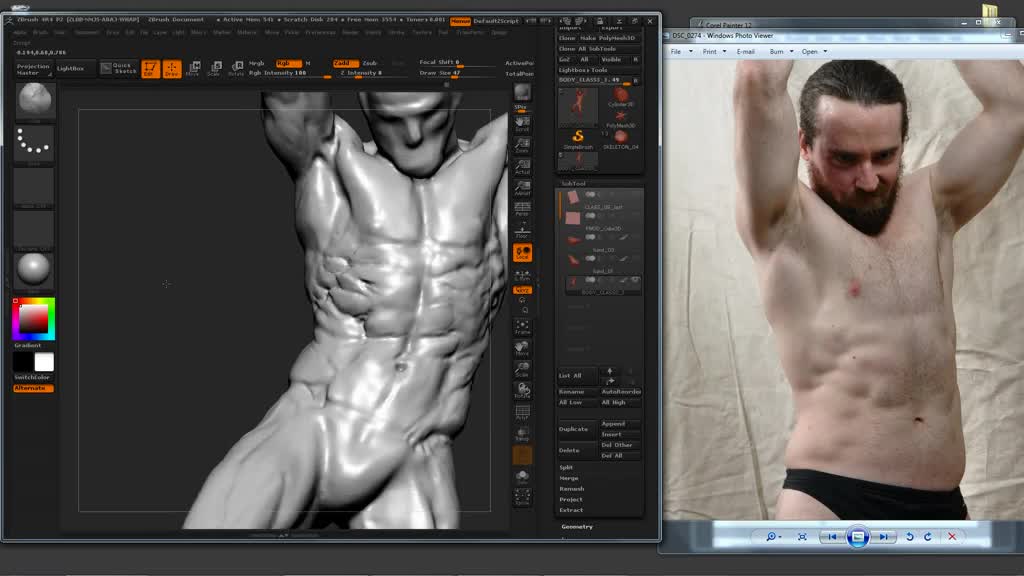Toggle the Persp perspective icon
1024x576 pixels.
[x=522, y=209]
